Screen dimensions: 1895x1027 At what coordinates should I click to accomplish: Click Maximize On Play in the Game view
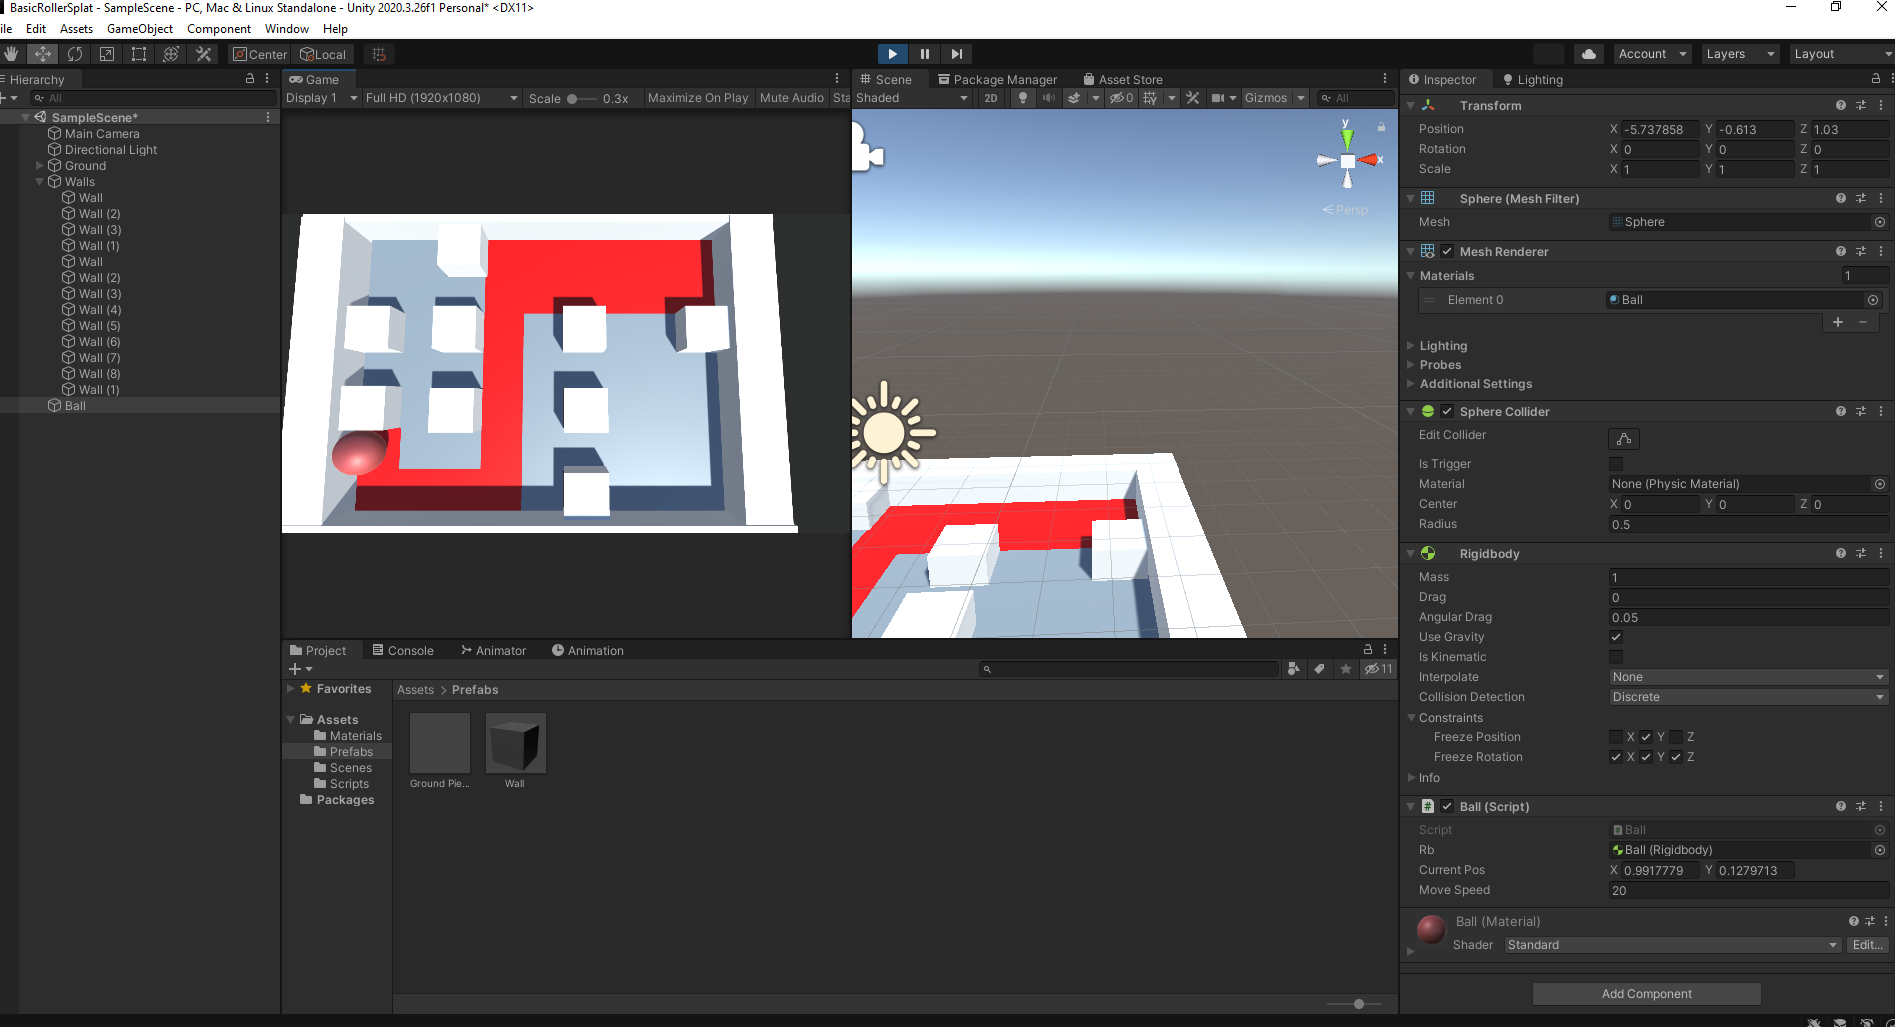697,97
